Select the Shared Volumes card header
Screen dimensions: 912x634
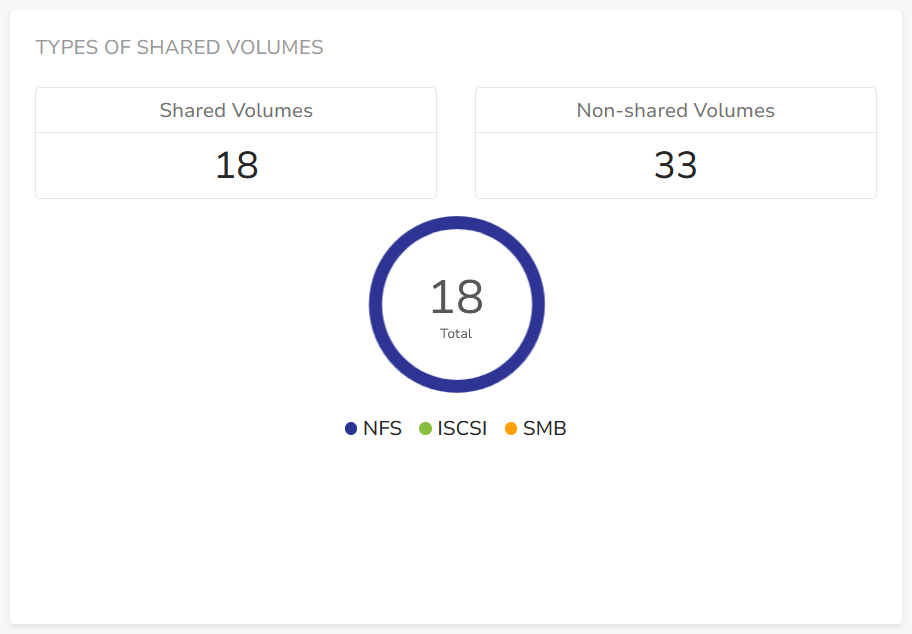tap(236, 111)
